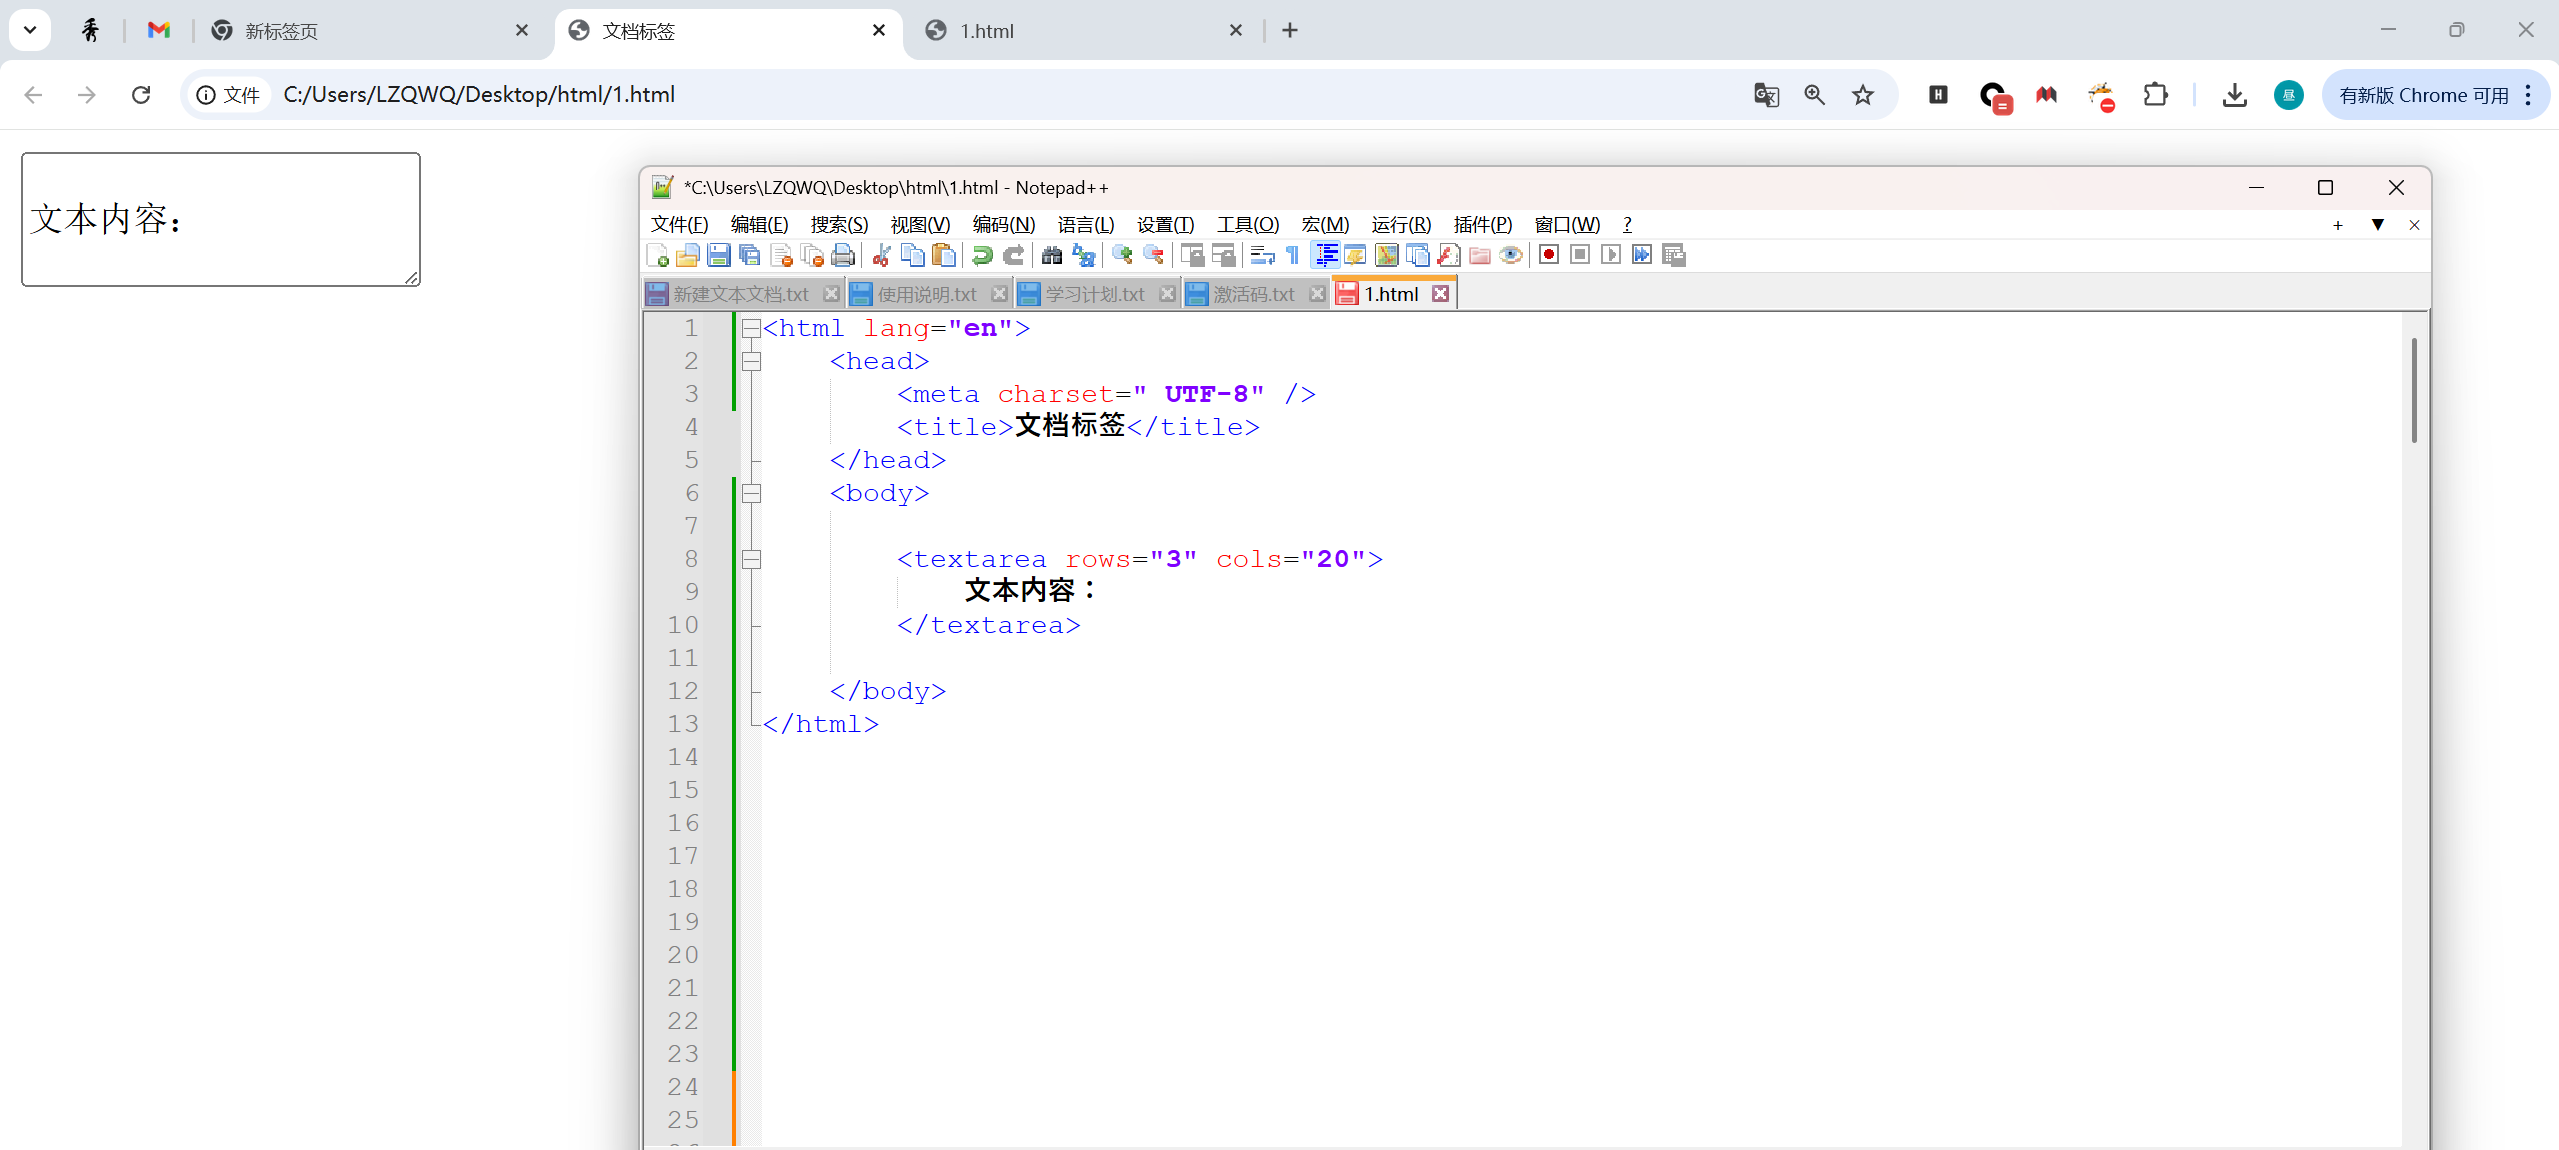Open Chrome downloads icon
The height and width of the screenshot is (1150, 2559).
[2234, 95]
